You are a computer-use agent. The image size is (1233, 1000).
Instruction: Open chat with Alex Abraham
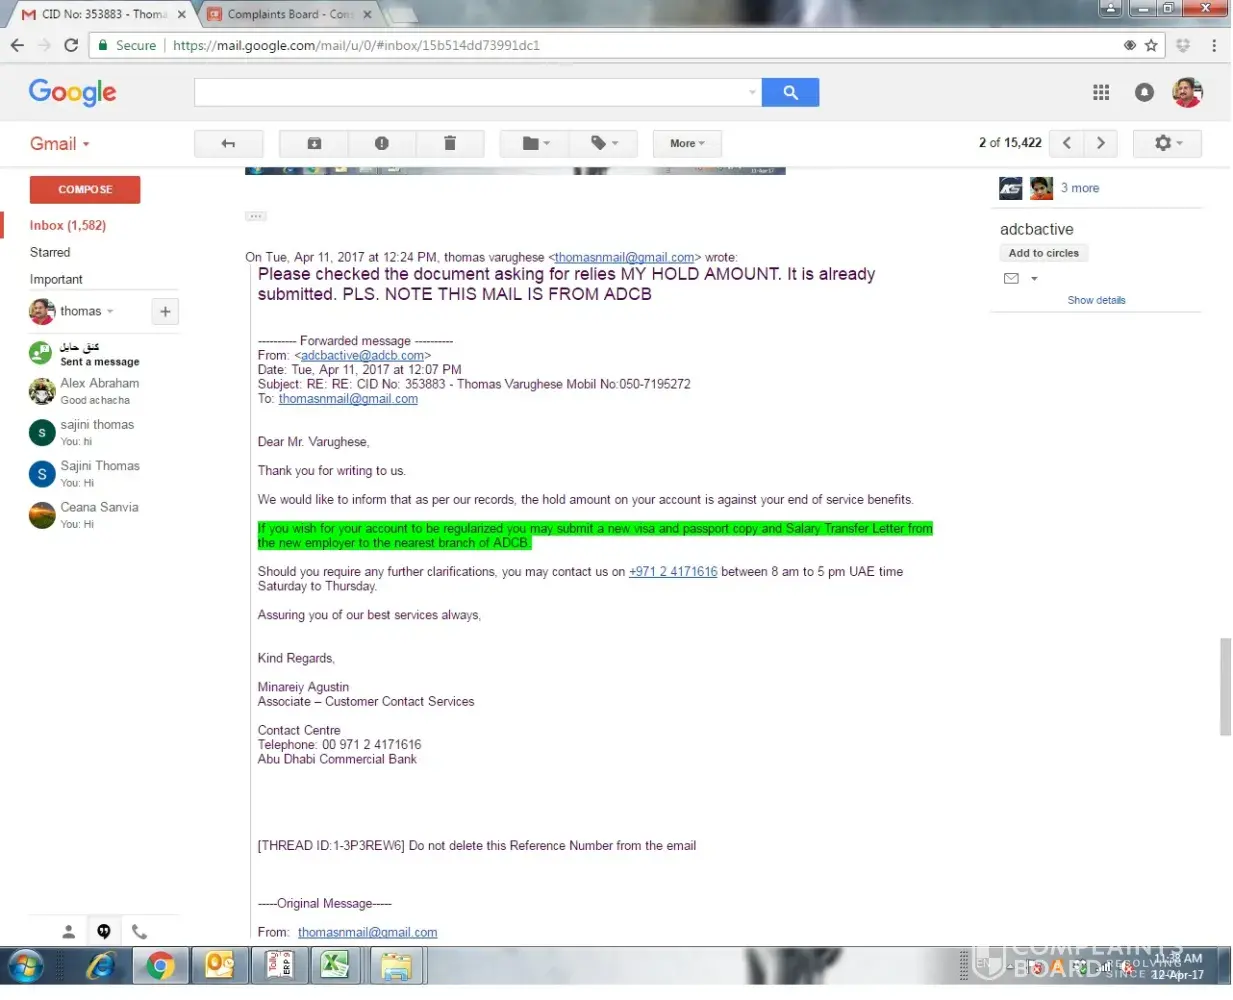pyautogui.click(x=100, y=391)
